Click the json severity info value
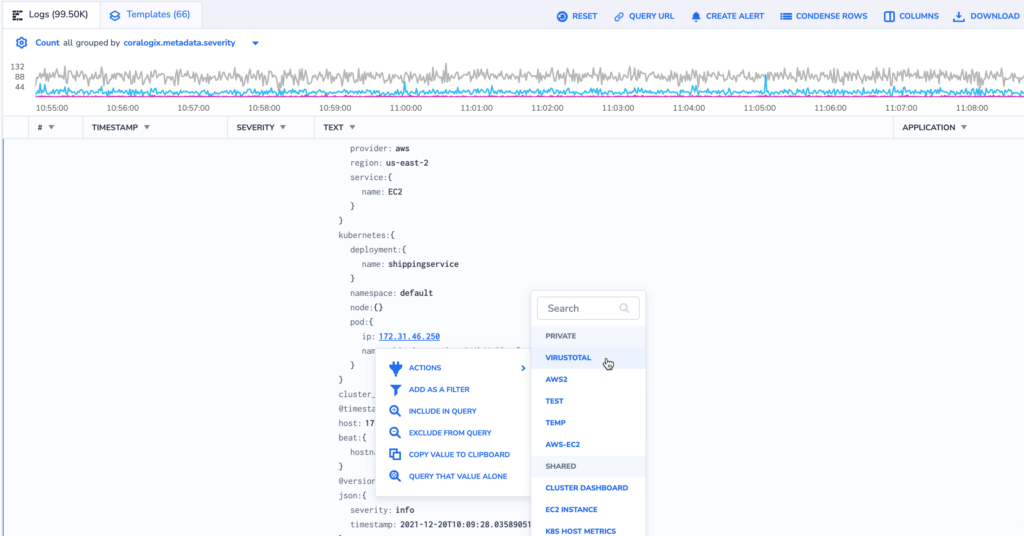The image size is (1024, 536). click(x=404, y=510)
